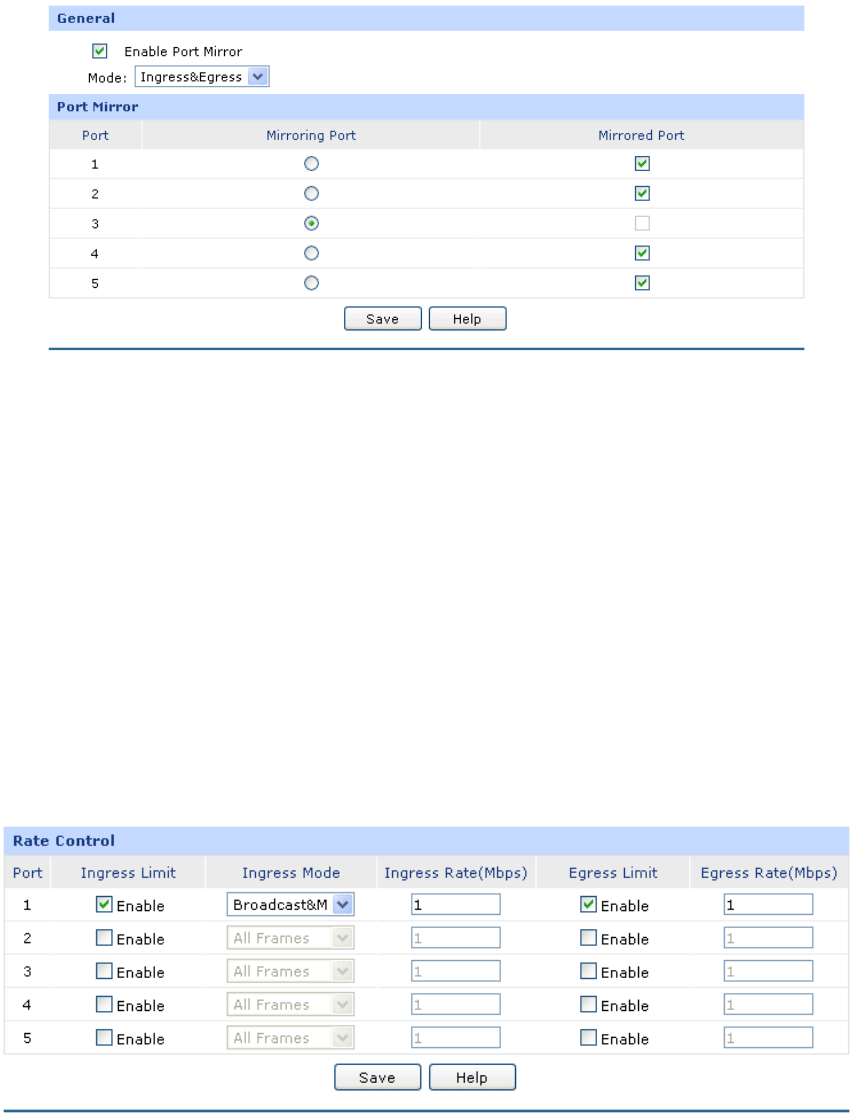
Task: Enable Egress Limit for port 5
Action: tap(588, 1037)
